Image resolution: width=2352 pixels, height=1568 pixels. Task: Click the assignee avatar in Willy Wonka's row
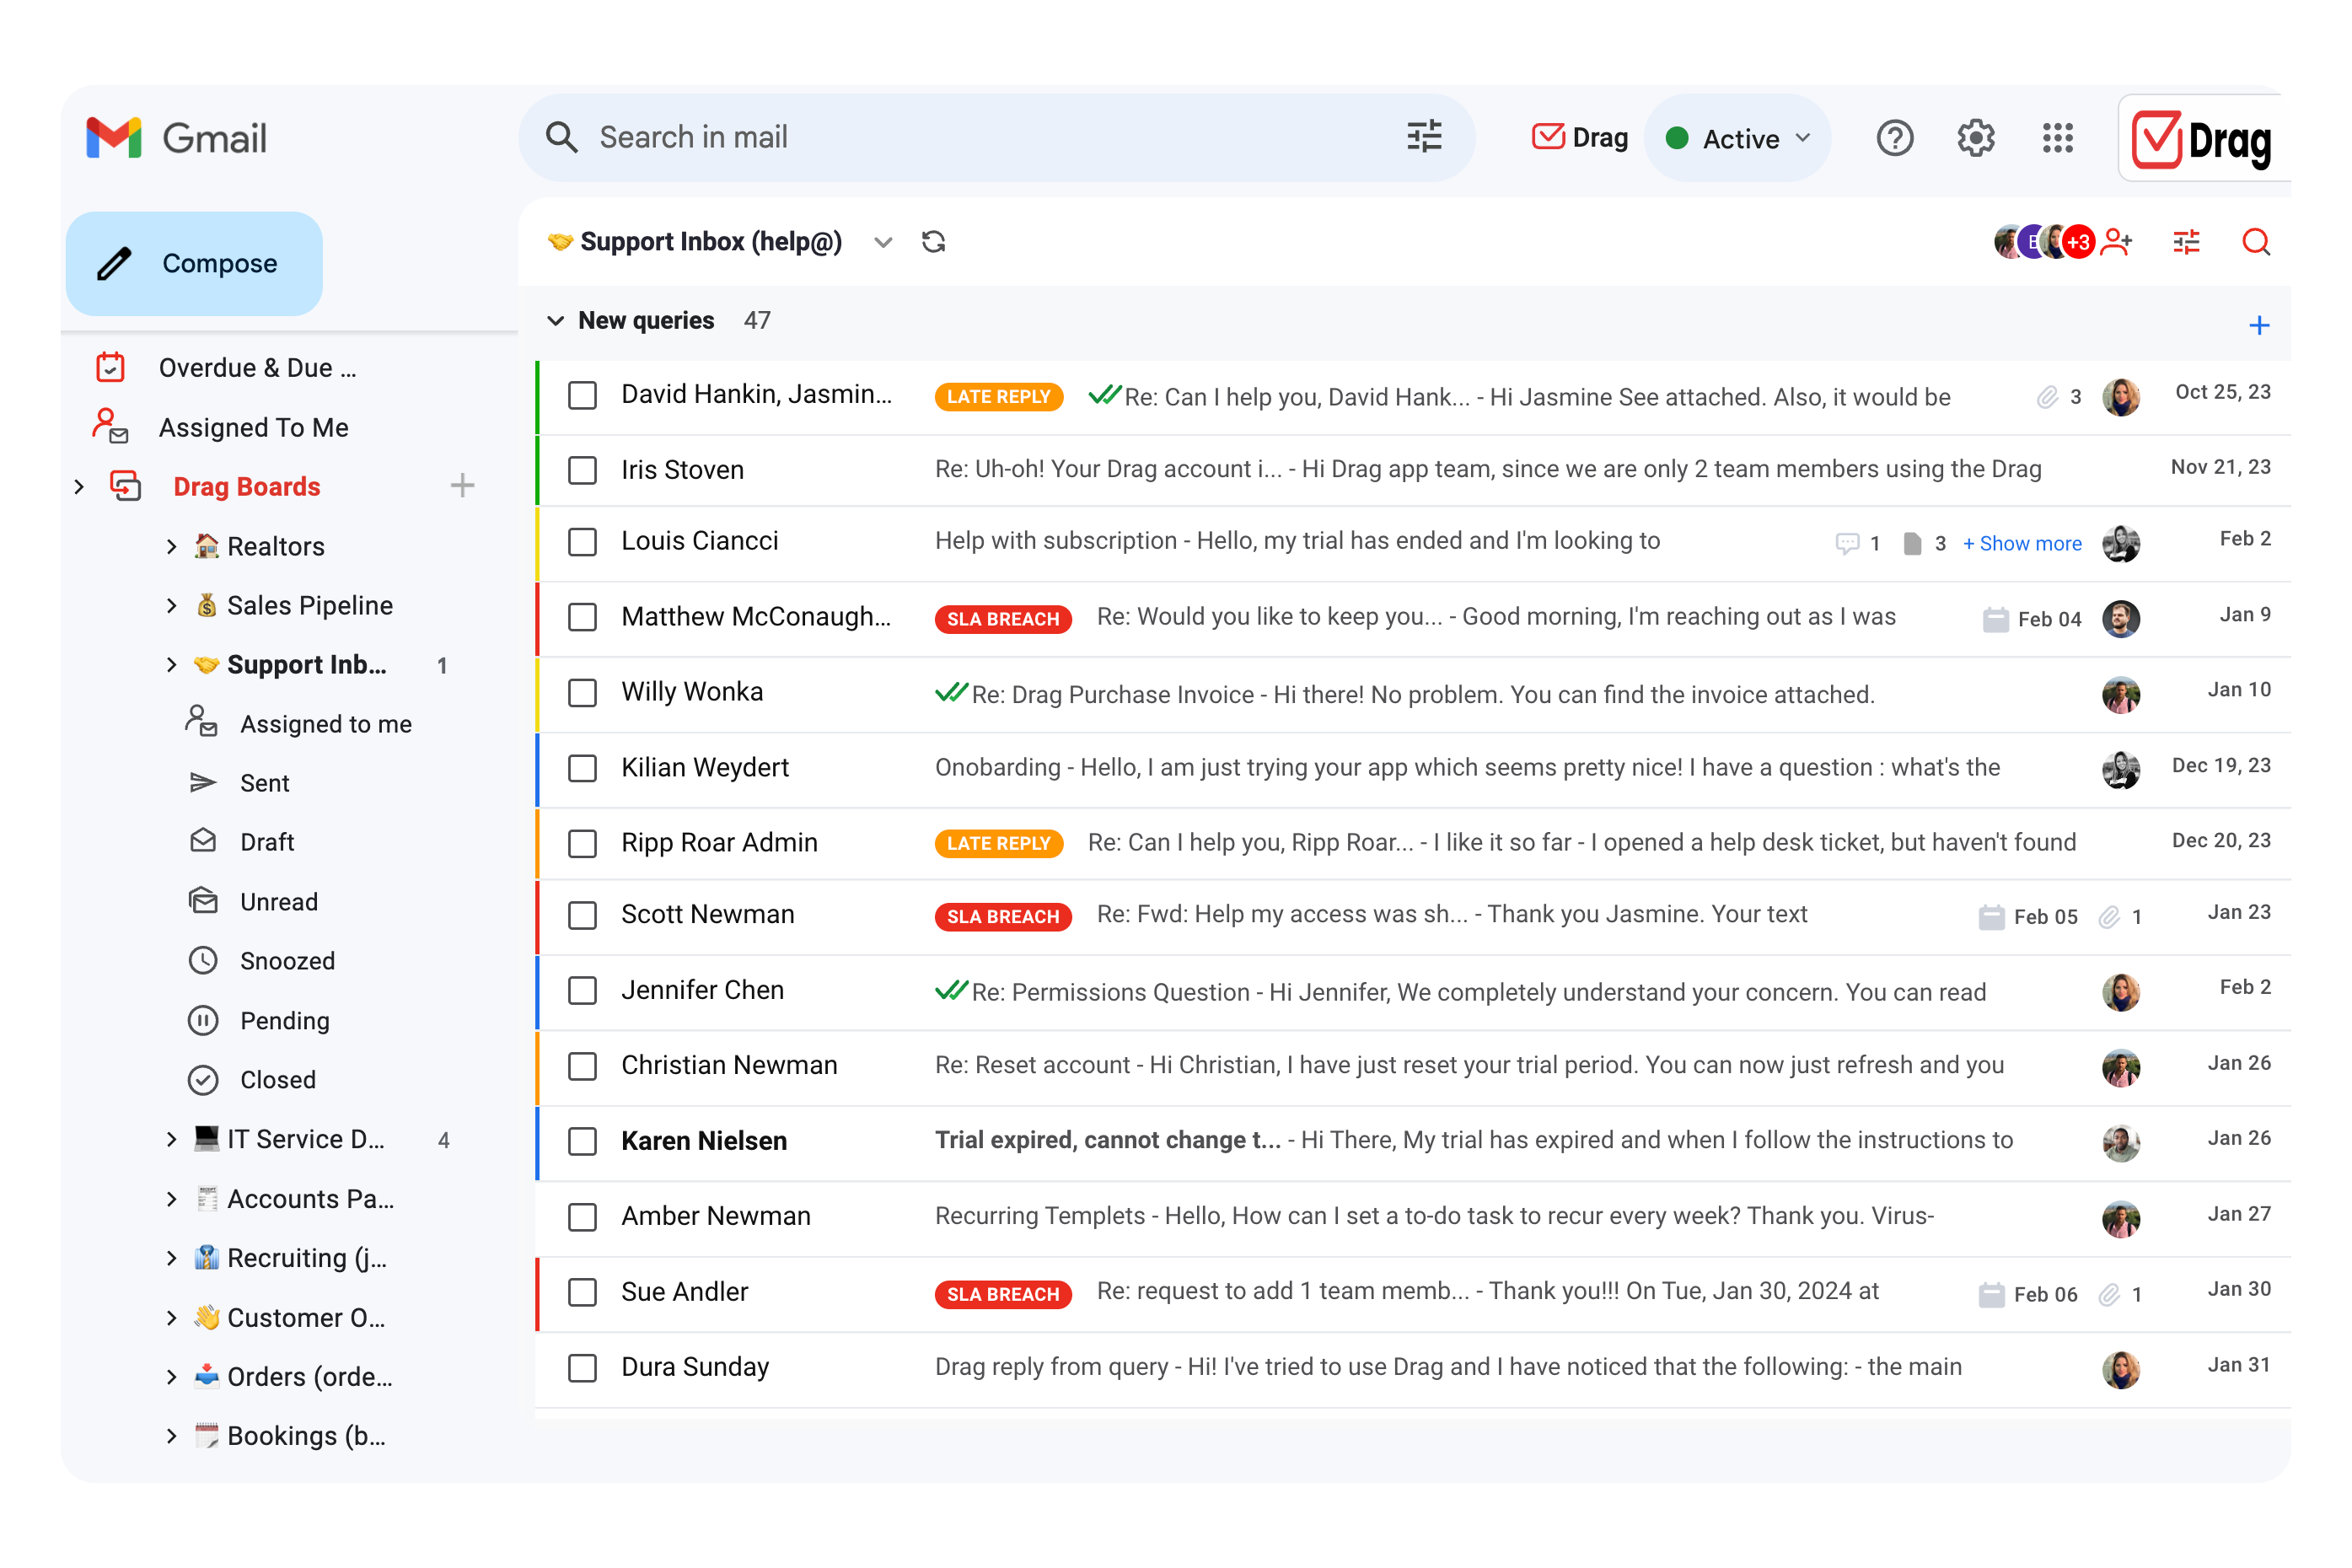pyautogui.click(x=2120, y=693)
